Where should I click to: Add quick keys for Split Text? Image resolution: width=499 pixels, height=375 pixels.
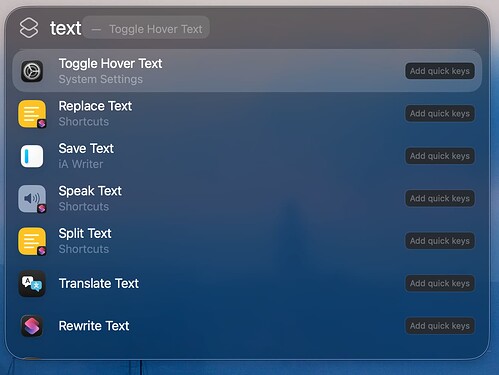[x=440, y=241]
